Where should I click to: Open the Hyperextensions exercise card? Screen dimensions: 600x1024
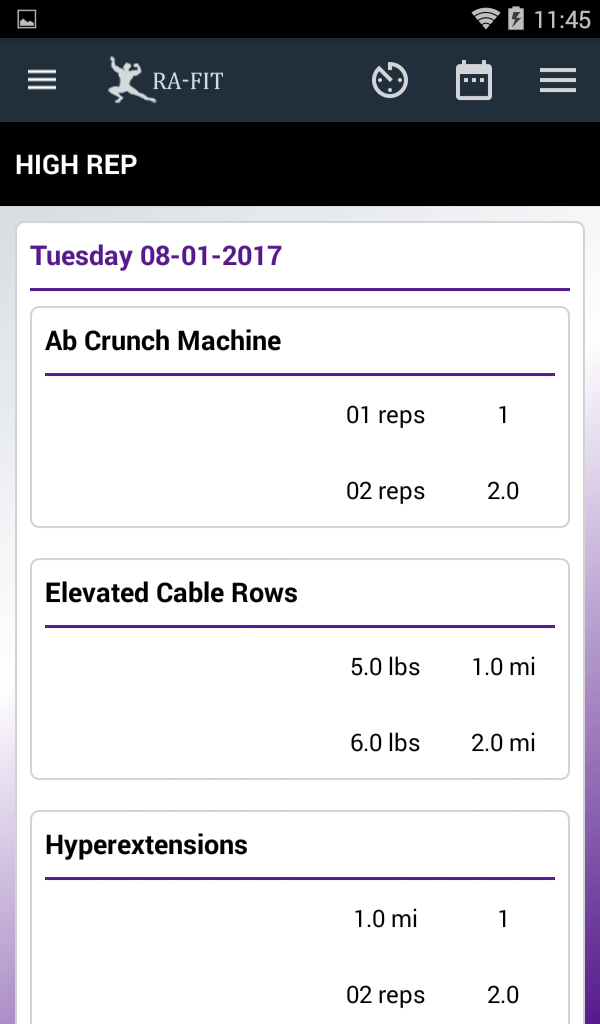pos(146,845)
